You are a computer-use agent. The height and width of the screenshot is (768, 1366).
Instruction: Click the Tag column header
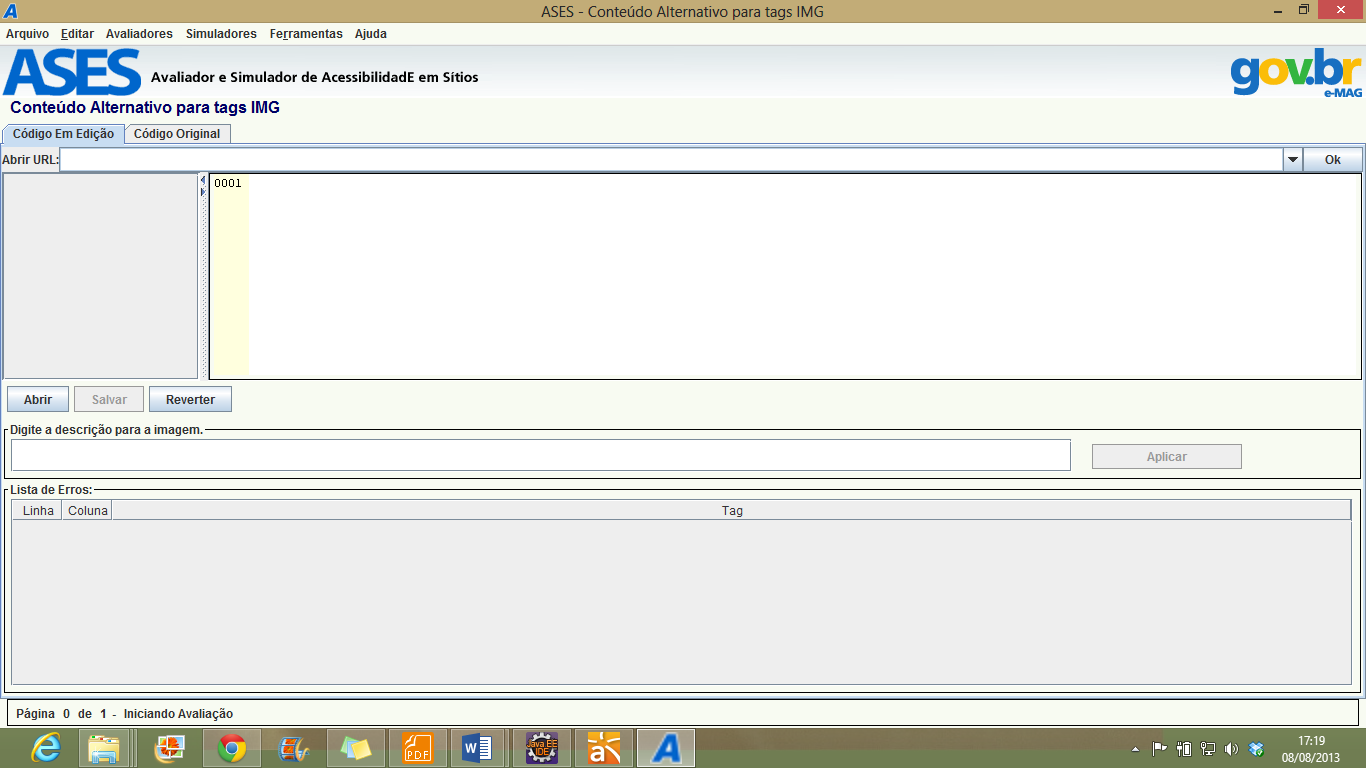coord(732,510)
